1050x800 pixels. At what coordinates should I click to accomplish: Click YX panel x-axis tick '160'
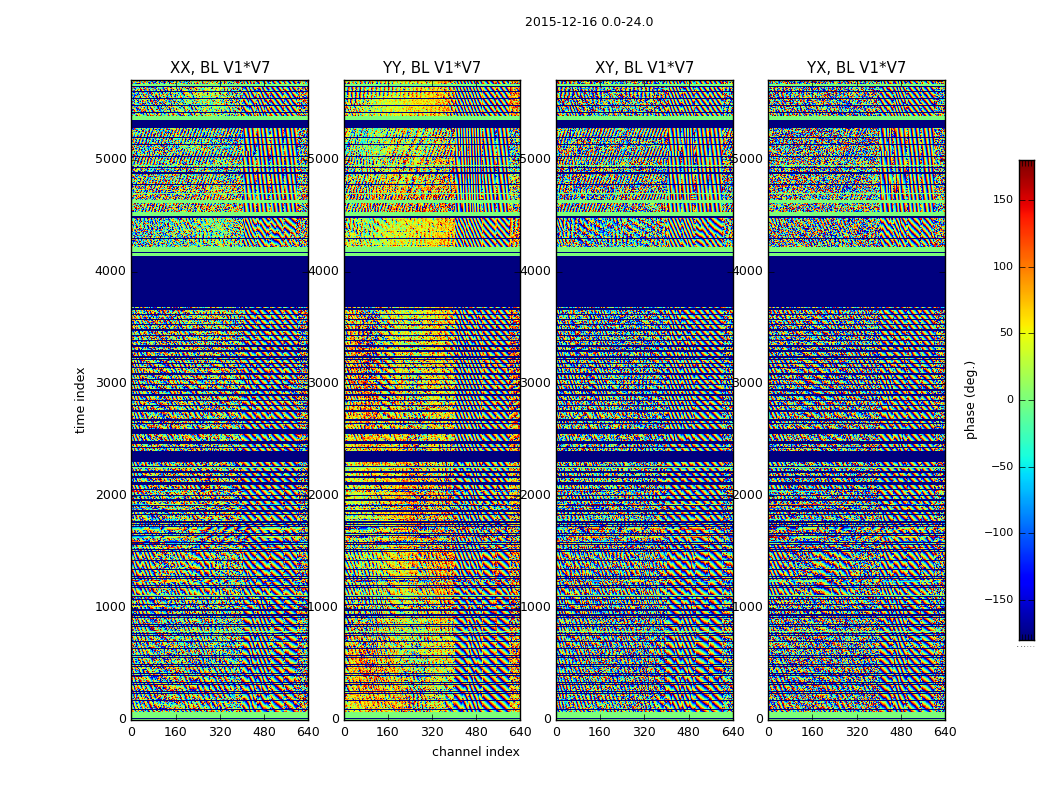tap(812, 732)
